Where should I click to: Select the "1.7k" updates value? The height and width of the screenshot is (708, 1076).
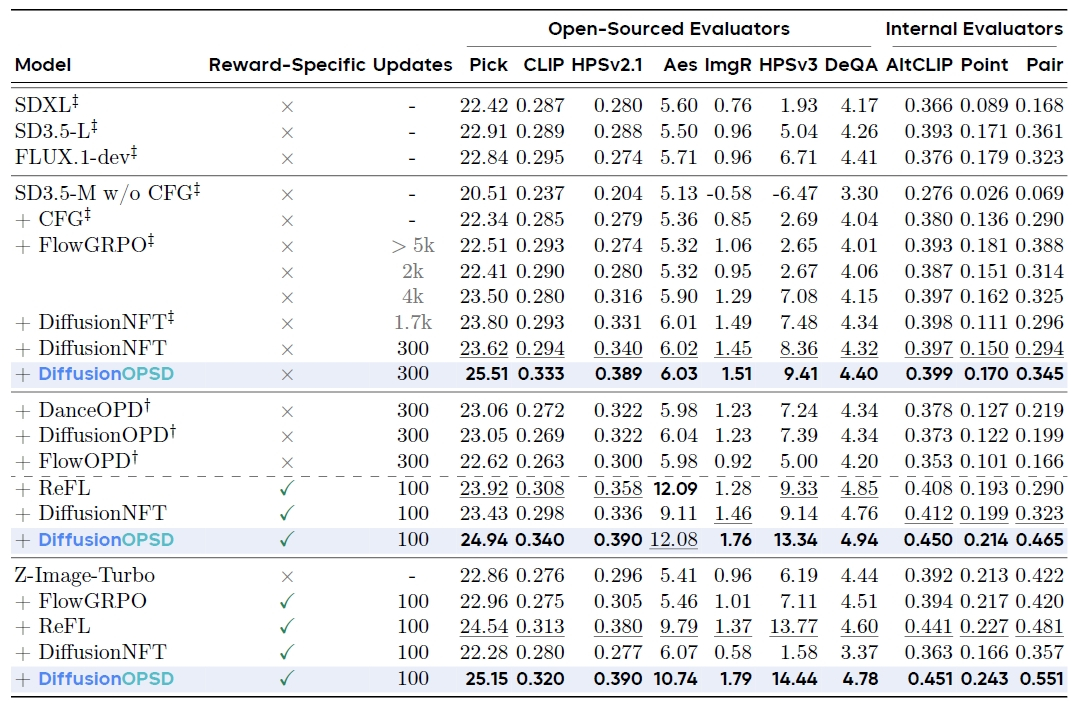(x=412, y=322)
